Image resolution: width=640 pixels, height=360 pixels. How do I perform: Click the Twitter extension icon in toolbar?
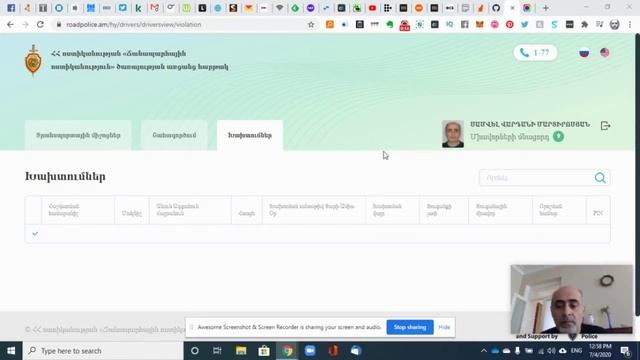pos(524,24)
